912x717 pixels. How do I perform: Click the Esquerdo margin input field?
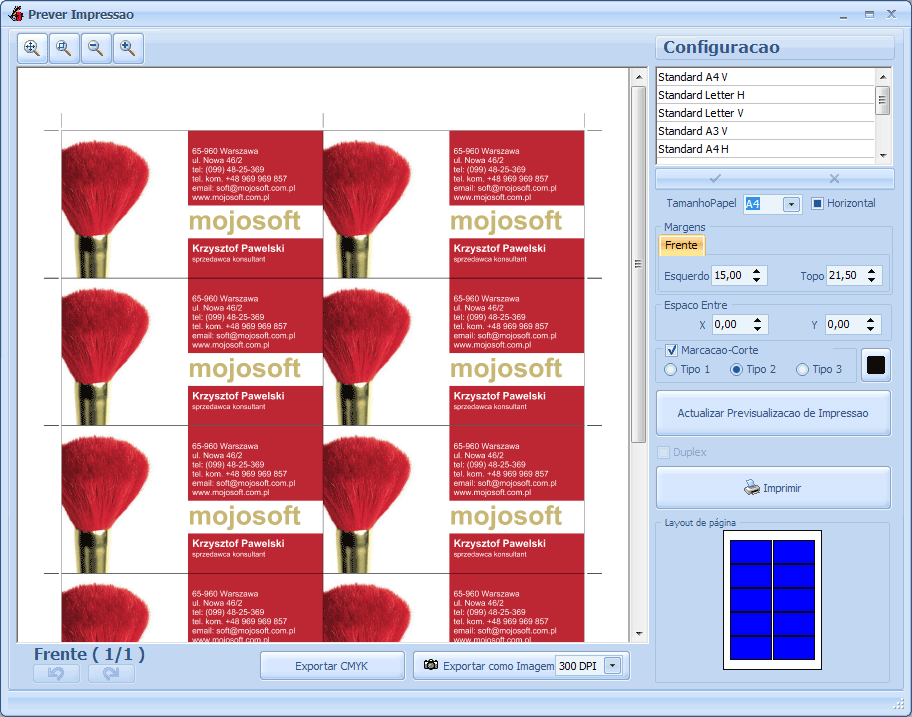coord(731,276)
